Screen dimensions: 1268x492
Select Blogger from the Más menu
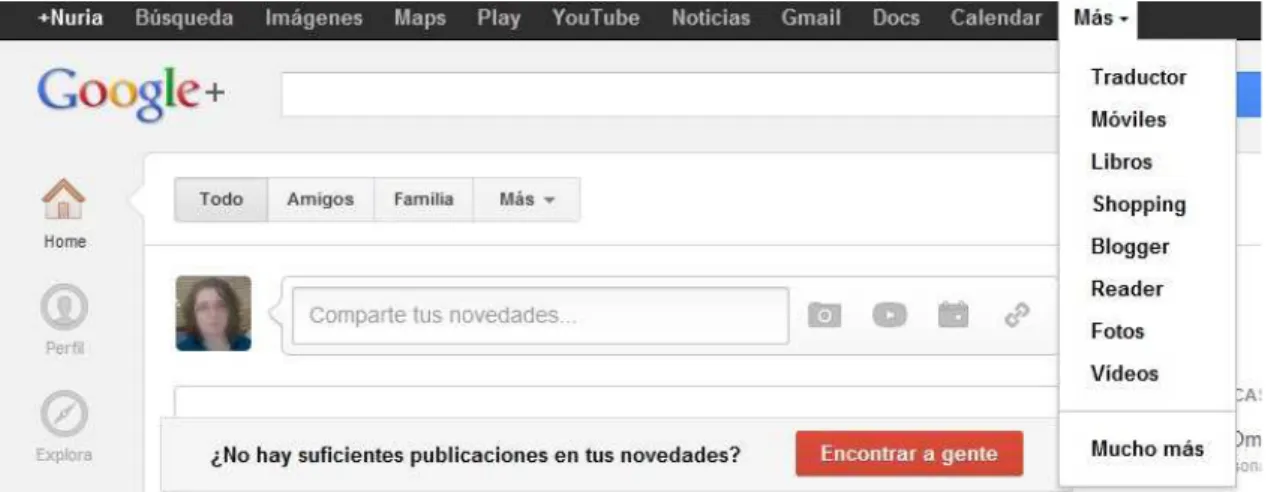coord(1130,246)
